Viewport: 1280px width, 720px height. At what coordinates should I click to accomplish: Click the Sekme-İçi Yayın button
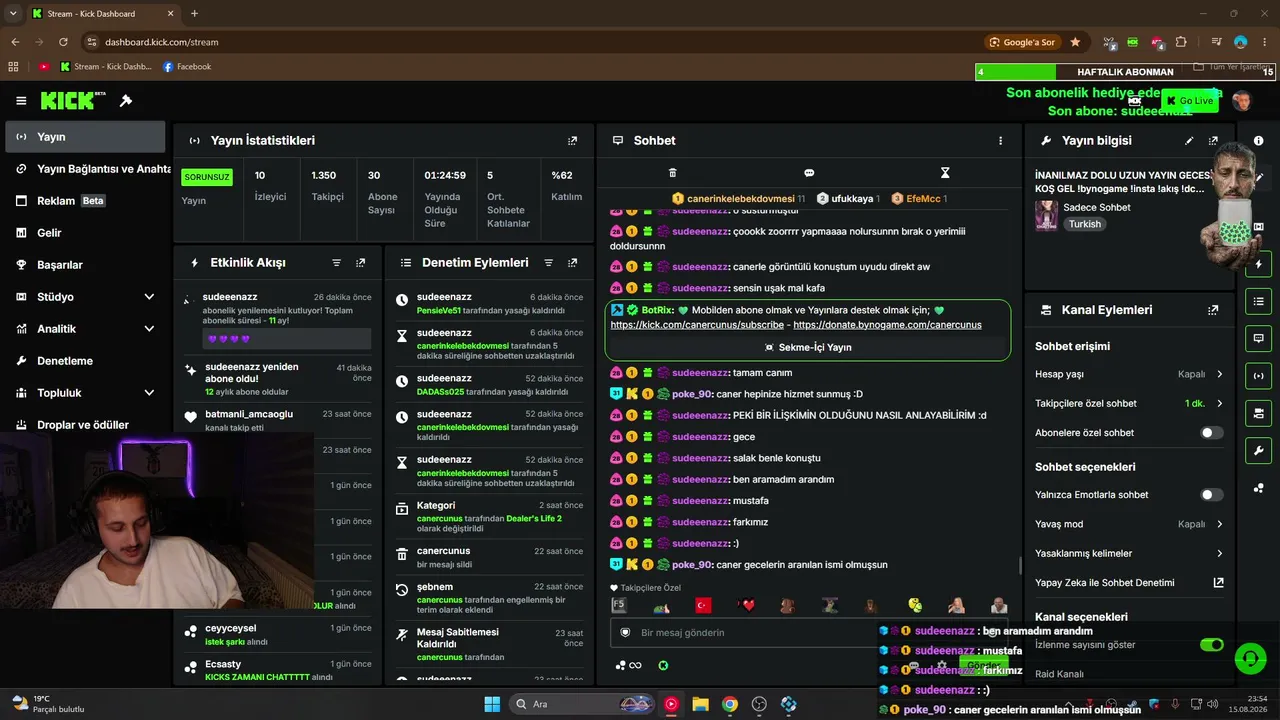click(x=808, y=347)
